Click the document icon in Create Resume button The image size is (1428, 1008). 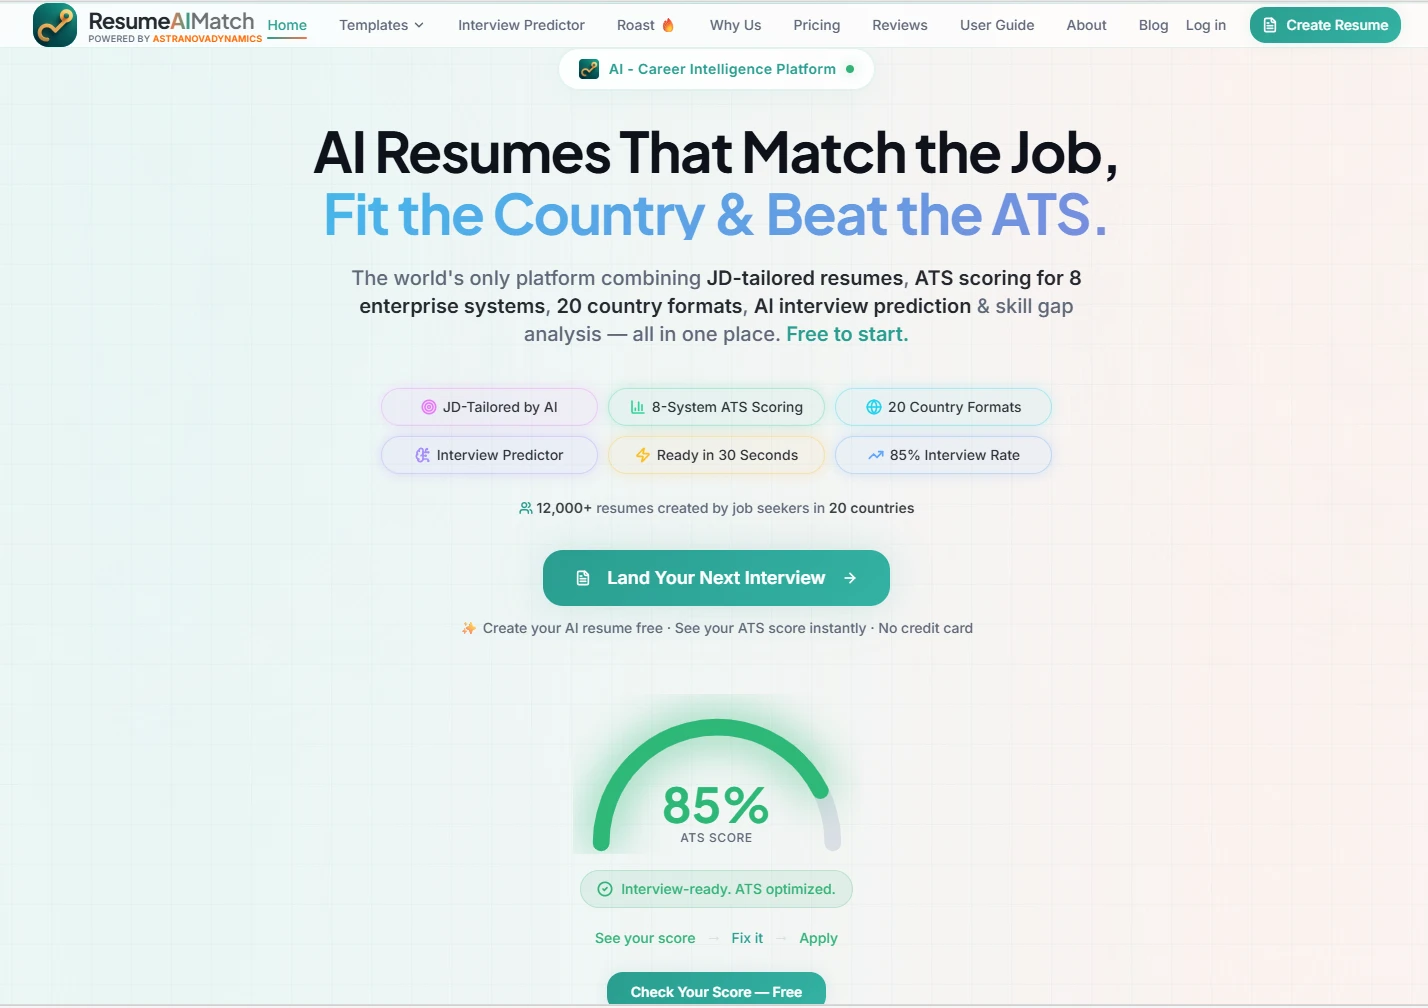[x=1270, y=25]
